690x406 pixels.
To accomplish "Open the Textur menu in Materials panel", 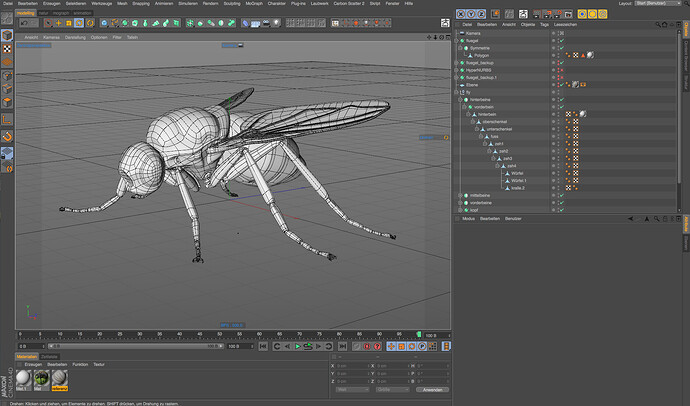I will [x=99, y=364].
